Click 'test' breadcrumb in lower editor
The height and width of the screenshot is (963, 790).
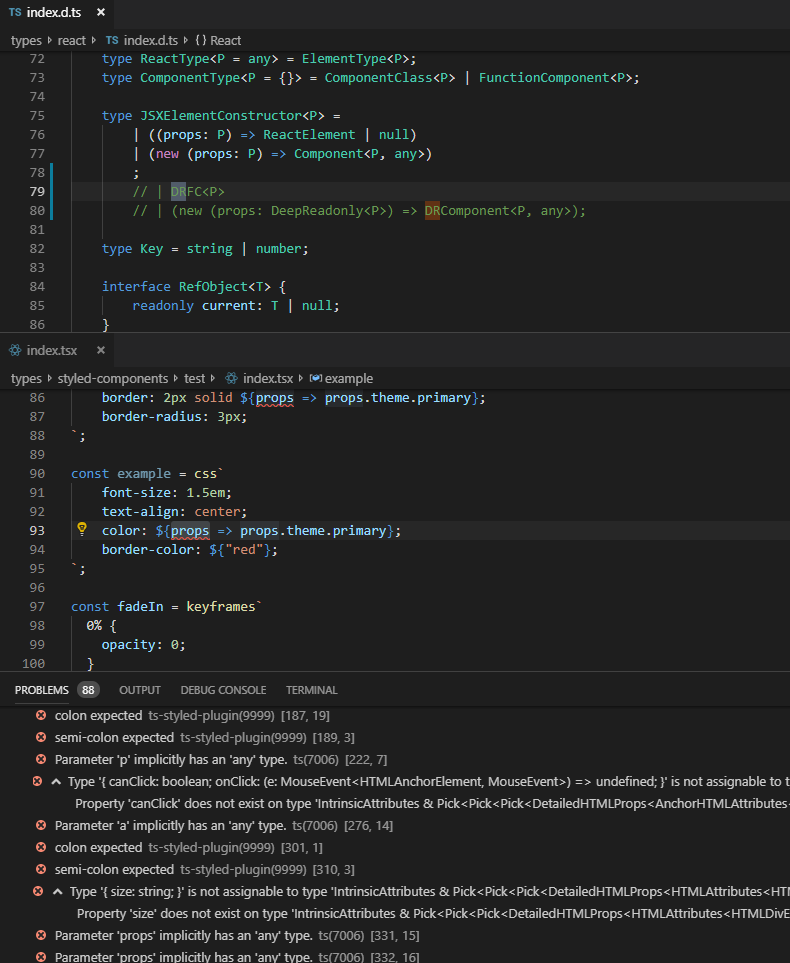pos(194,378)
